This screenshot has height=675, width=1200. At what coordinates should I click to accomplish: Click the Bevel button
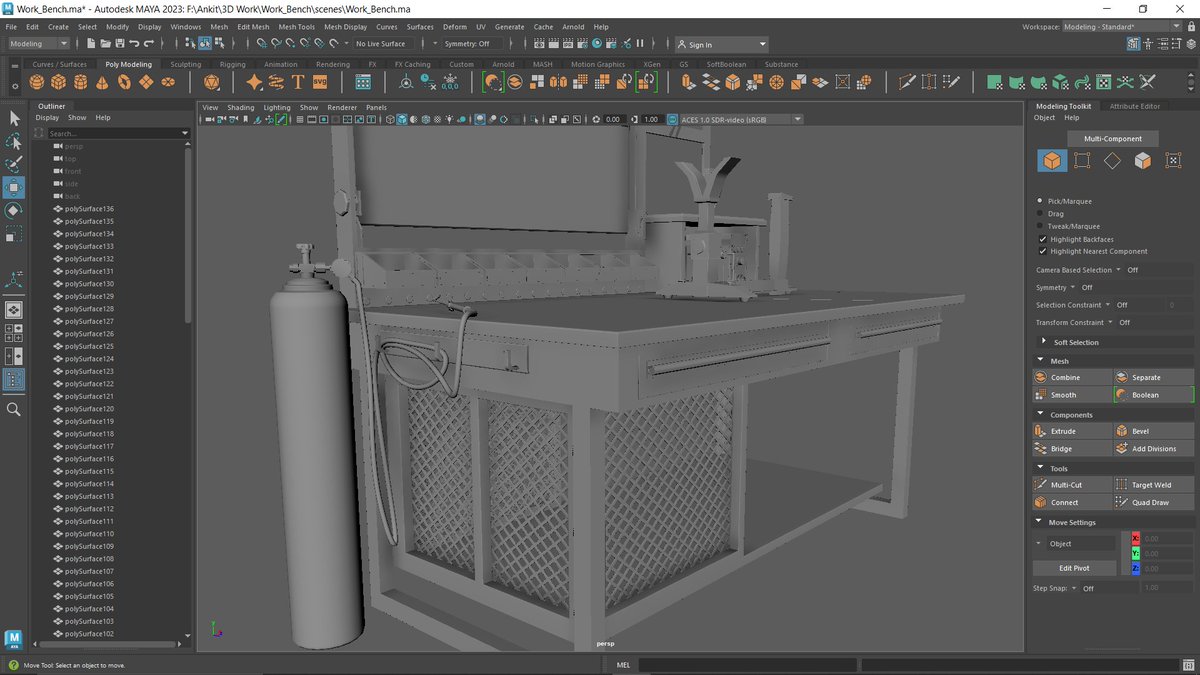[1153, 431]
